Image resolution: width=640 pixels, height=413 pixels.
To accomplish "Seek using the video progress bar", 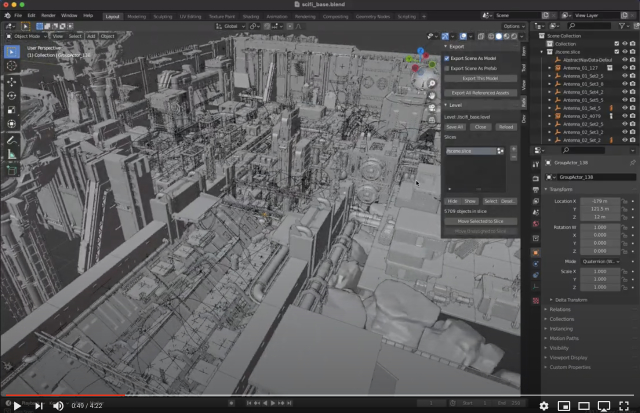I will click(x=320, y=394).
